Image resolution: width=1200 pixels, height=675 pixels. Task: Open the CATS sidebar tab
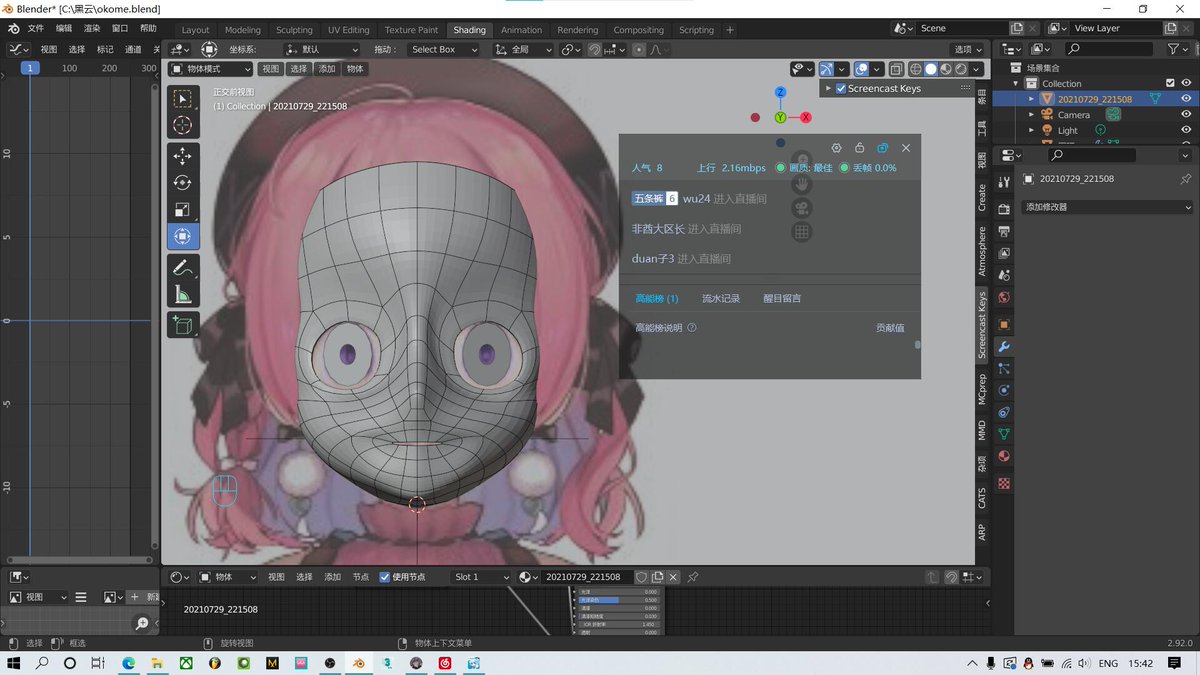point(982,498)
